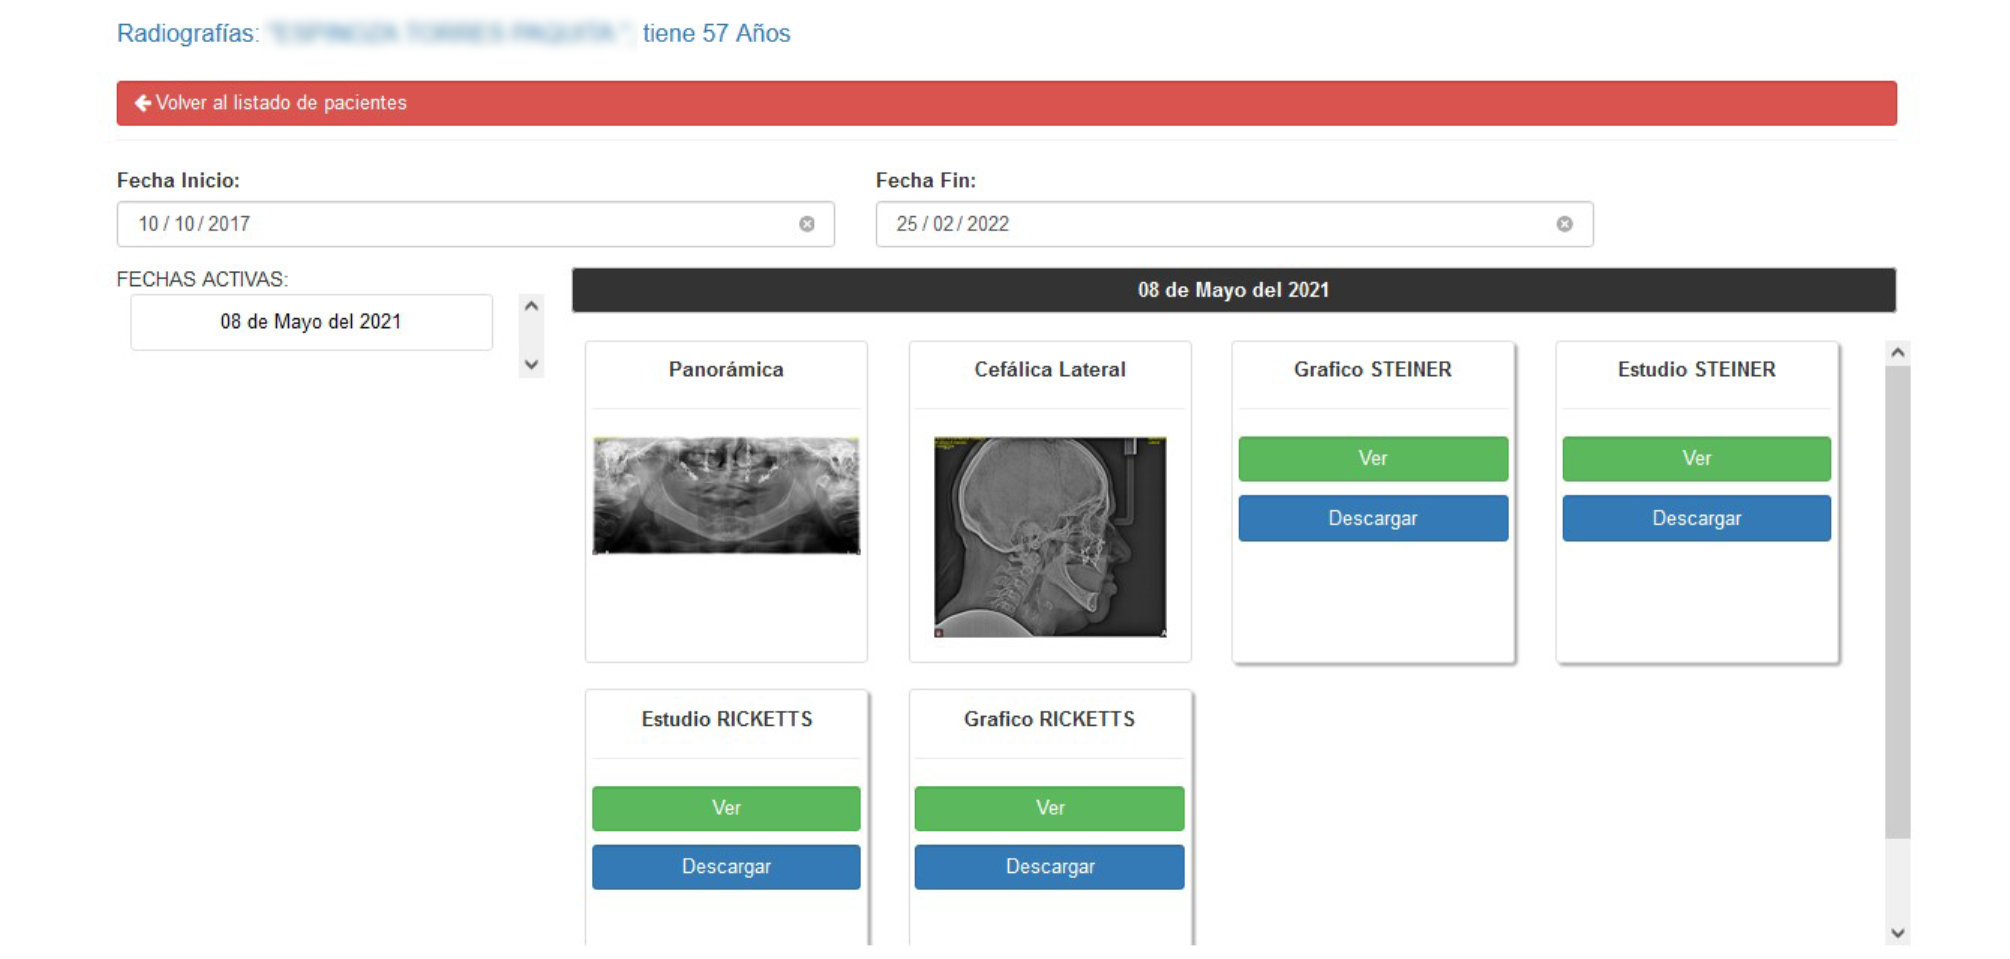The height and width of the screenshot is (959, 2010).
Task: View the Estudio RICKETTS
Action: click(726, 808)
